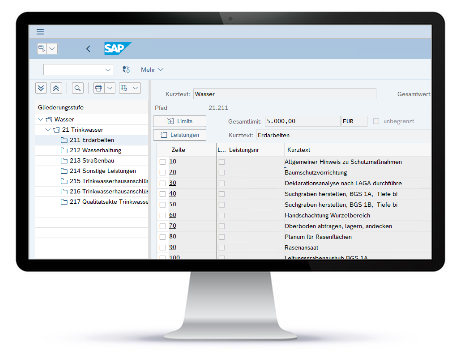The image size is (461, 360).
Task: Tick the checkbox for row 40
Action: (162, 194)
